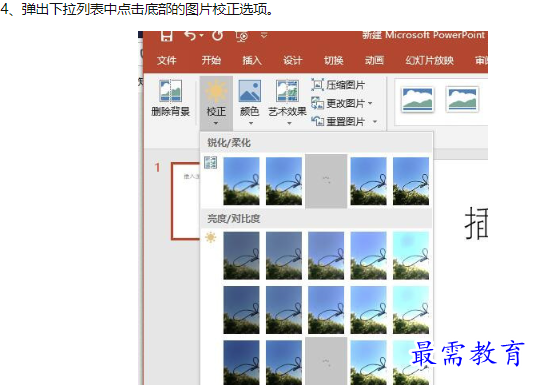This screenshot has width=533, height=385.
Task: Click the 删除背景 button icon
Action: (171, 91)
